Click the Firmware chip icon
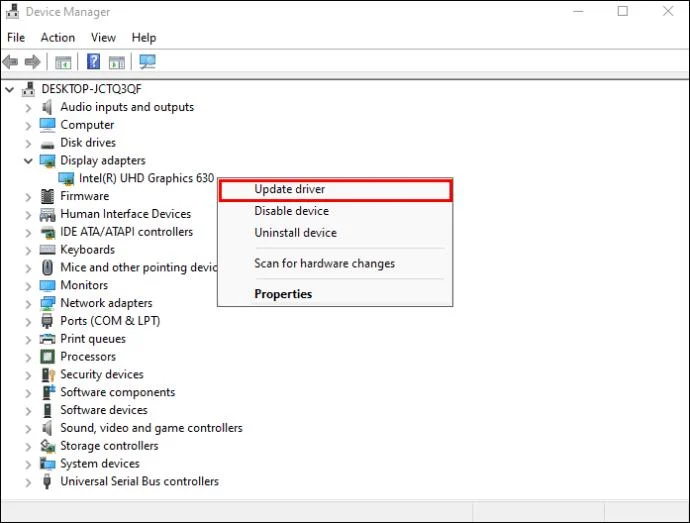Image resolution: width=690 pixels, height=523 pixels. pyautogui.click(x=47, y=196)
